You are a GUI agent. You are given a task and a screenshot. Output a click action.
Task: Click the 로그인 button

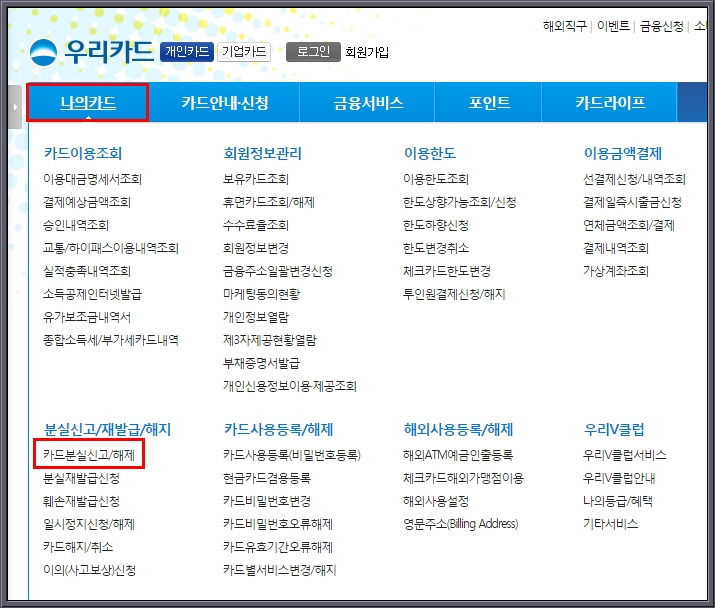click(313, 52)
